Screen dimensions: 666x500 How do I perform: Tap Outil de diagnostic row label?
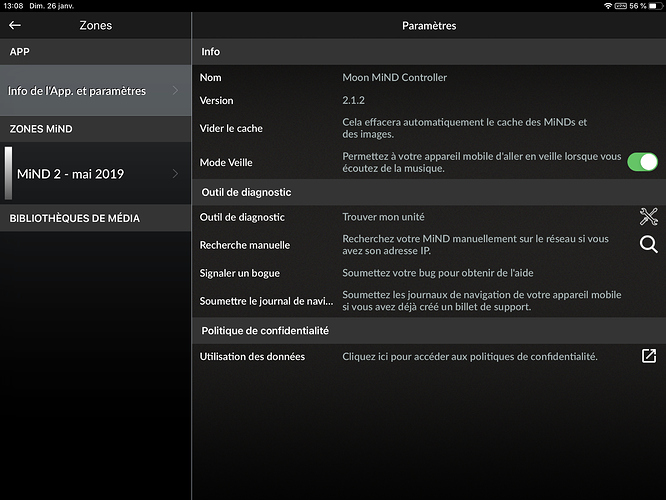[242, 217]
